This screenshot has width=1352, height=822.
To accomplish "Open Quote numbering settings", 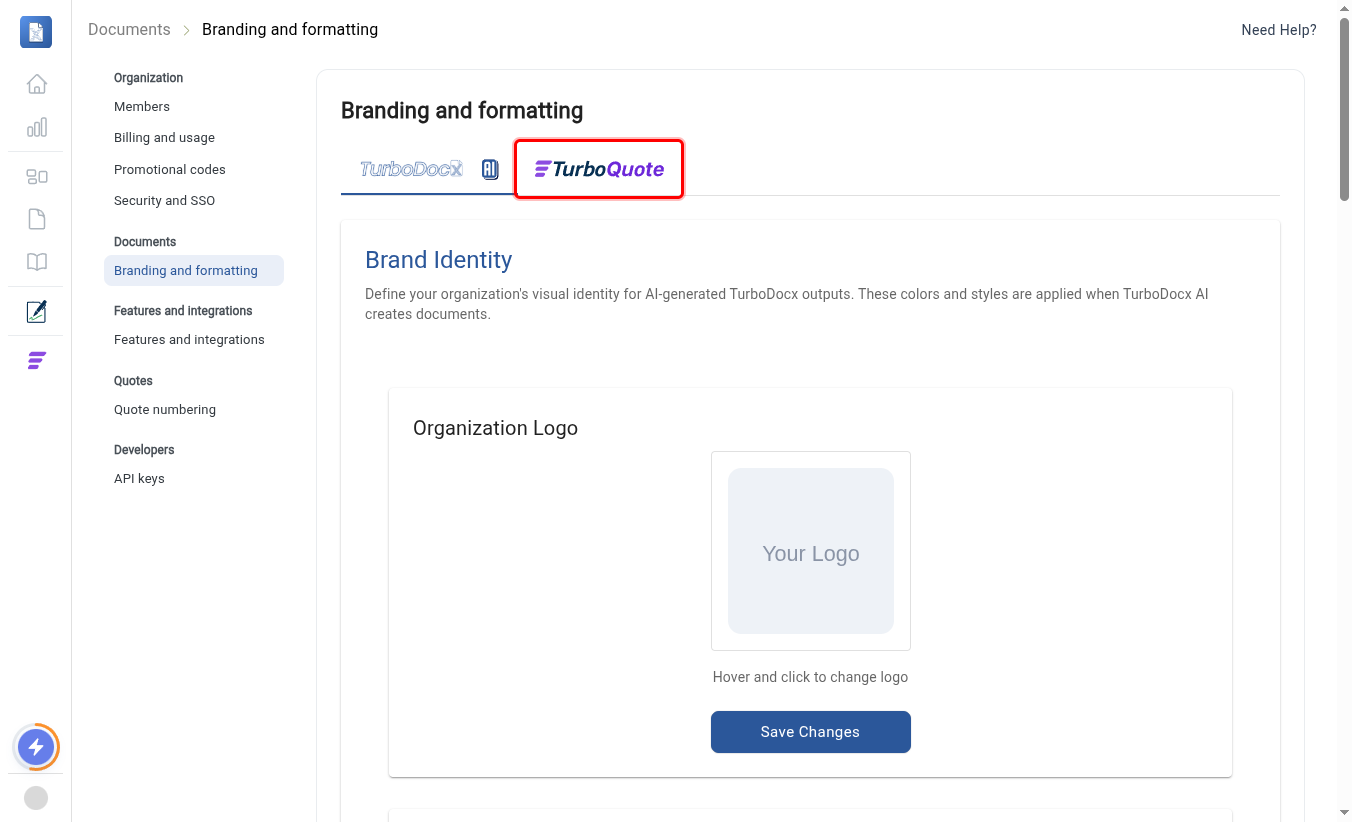I will click(165, 410).
